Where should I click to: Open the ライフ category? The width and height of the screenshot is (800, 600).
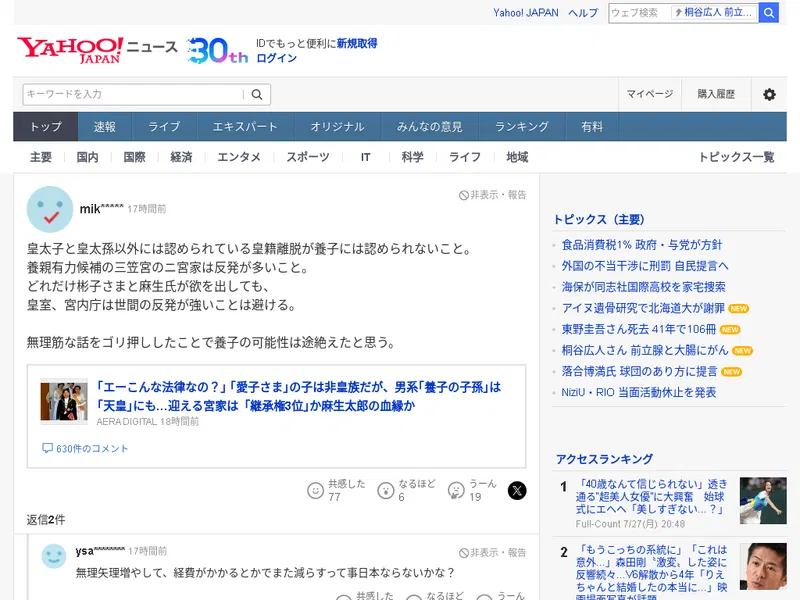(x=465, y=157)
